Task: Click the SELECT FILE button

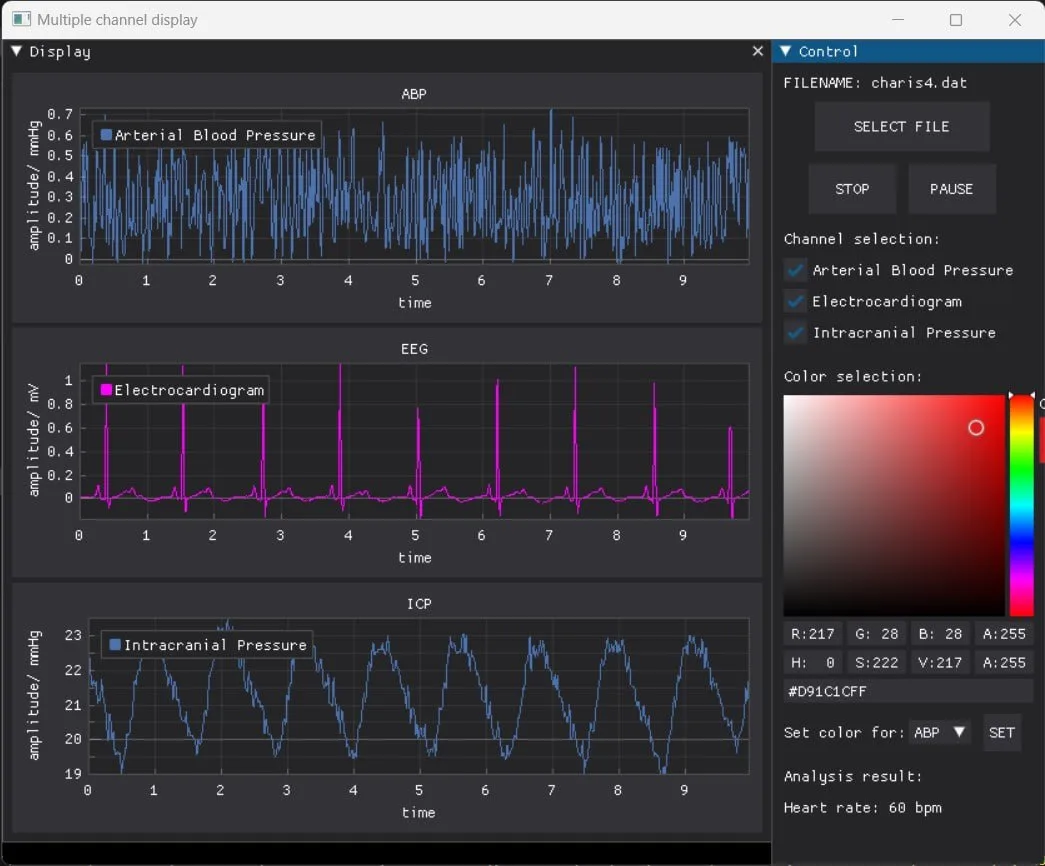Action: (x=902, y=127)
